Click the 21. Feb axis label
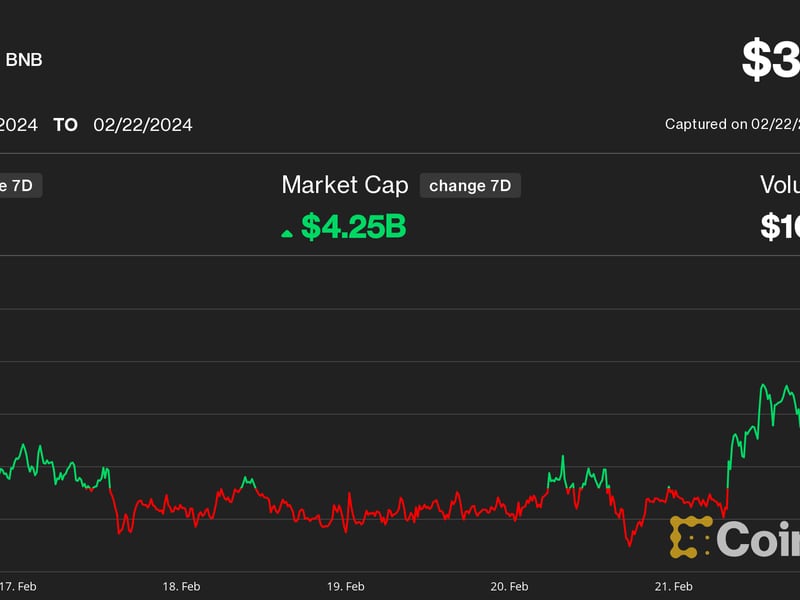Image resolution: width=800 pixels, height=600 pixels. tap(673, 586)
